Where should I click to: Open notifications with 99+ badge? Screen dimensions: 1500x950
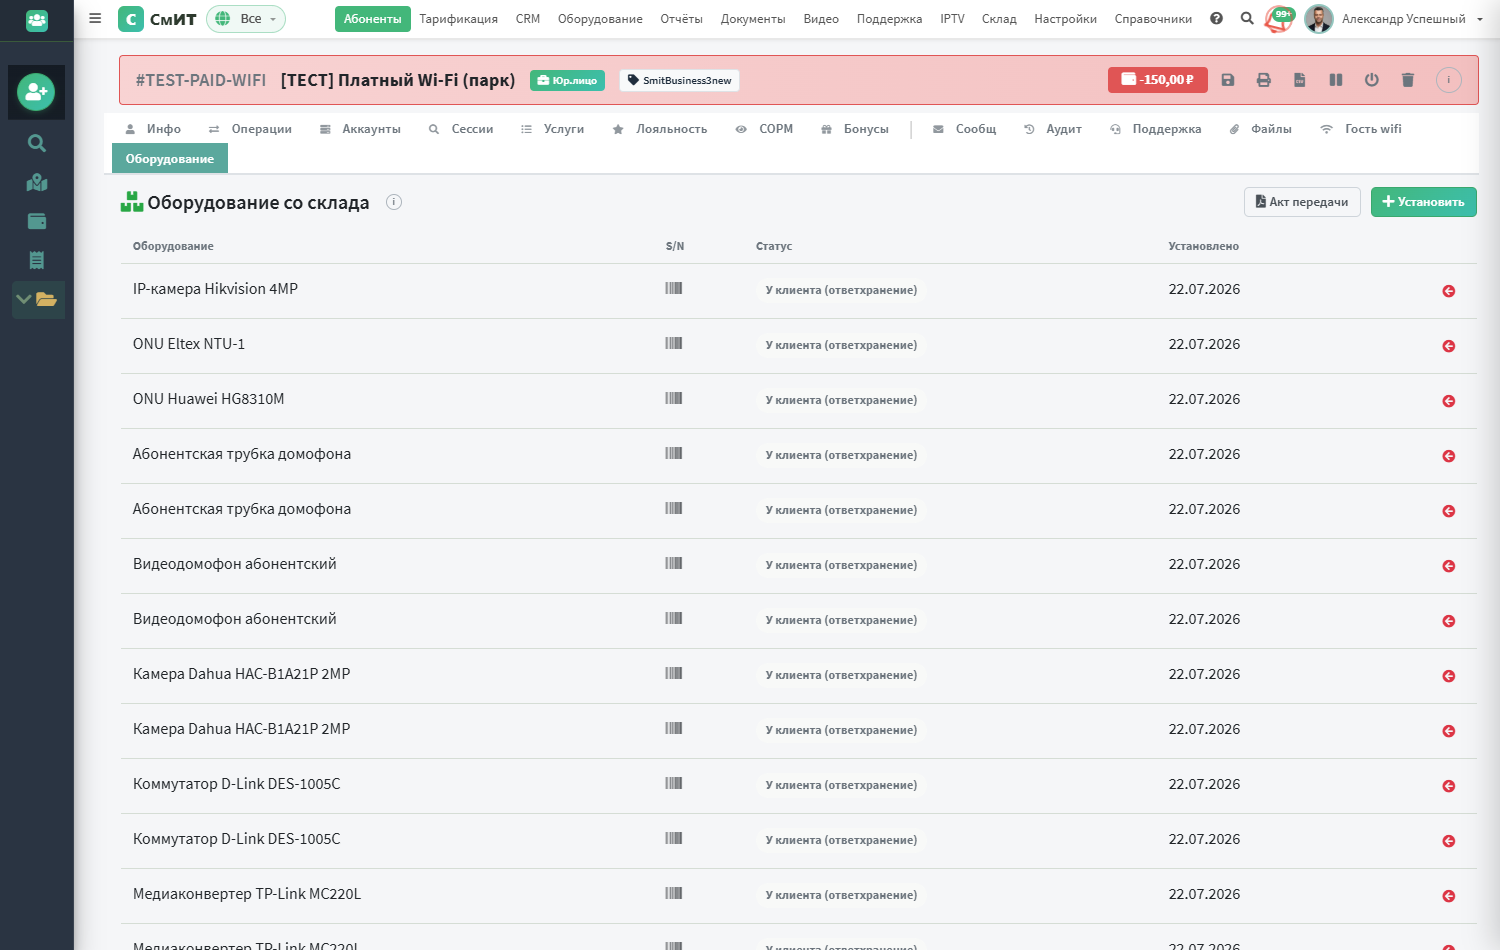1279,18
